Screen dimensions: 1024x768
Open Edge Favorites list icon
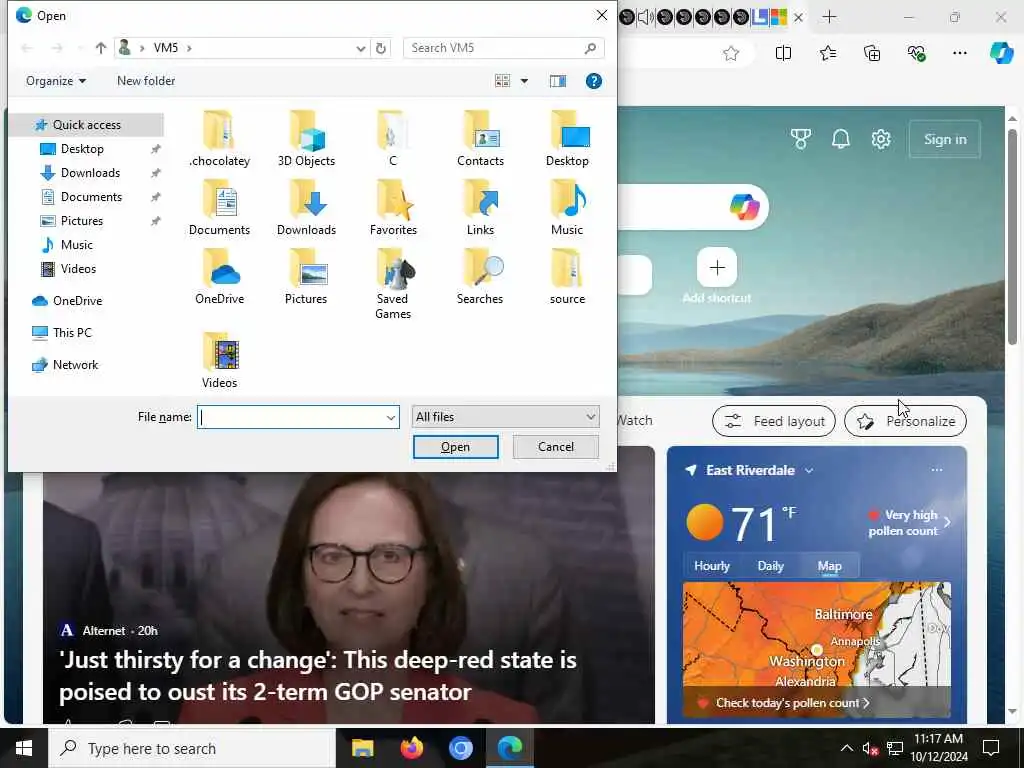827,54
